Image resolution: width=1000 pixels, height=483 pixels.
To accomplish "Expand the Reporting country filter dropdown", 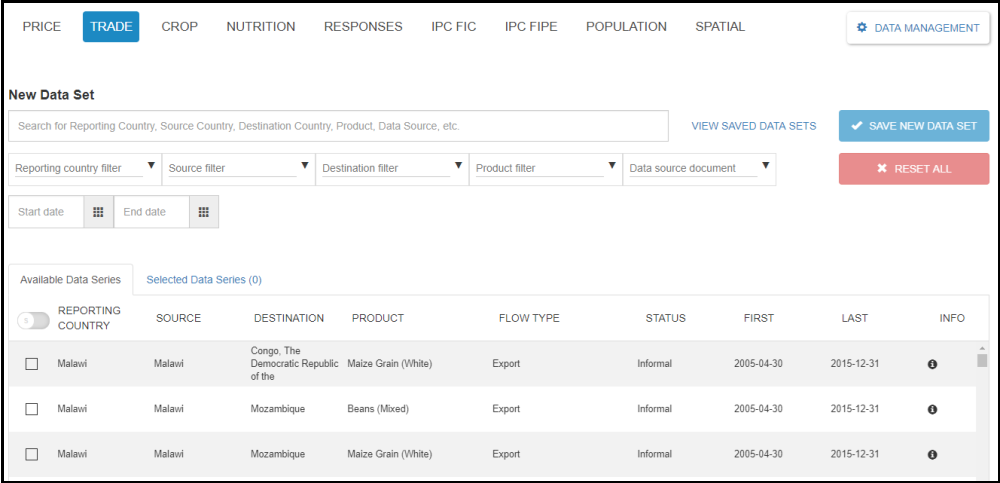I will [84, 168].
